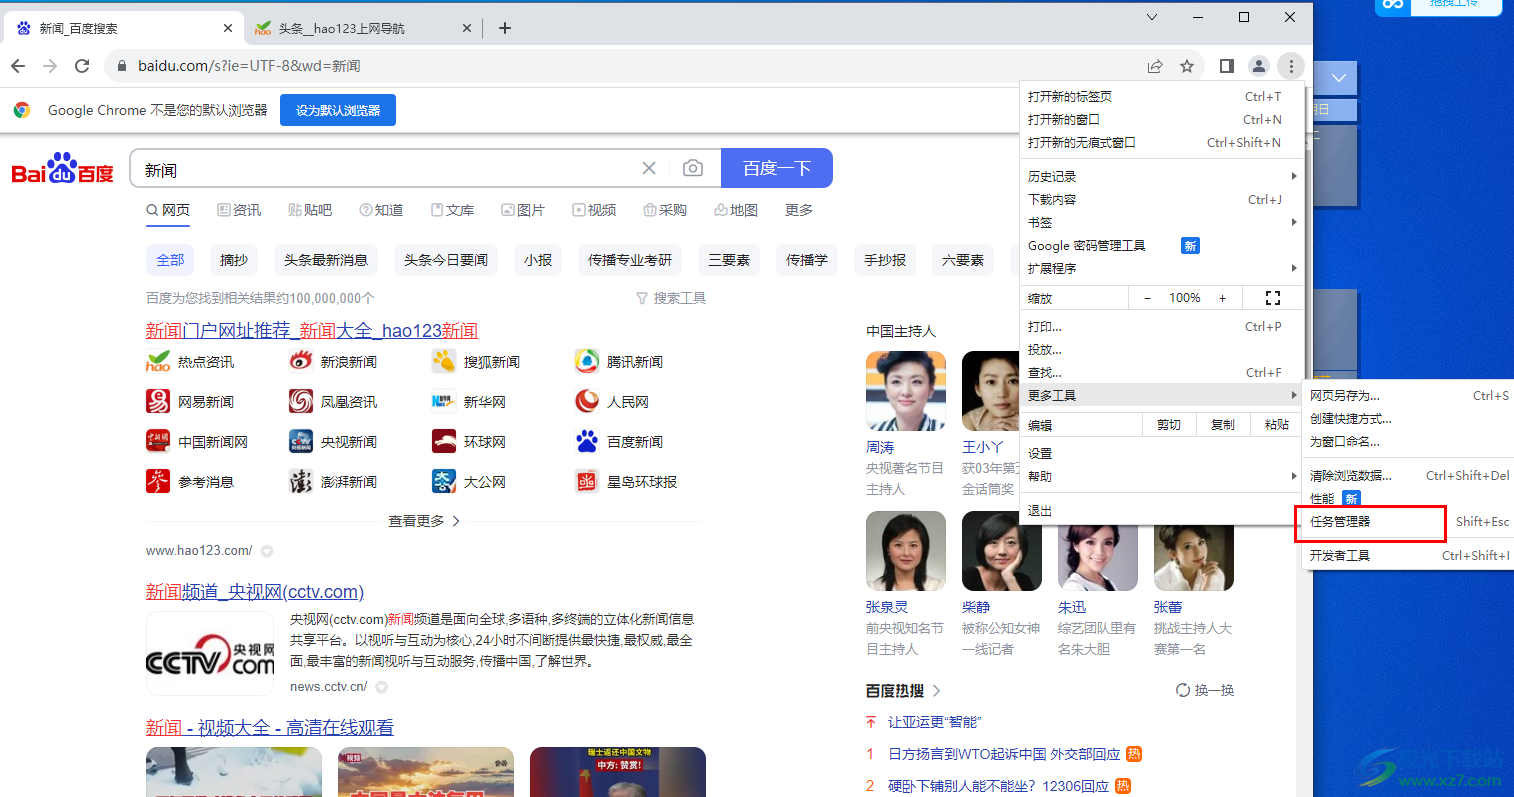Image resolution: width=1514 pixels, height=797 pixels.
Task: Open a new tab with plus button
Action: 505,28
